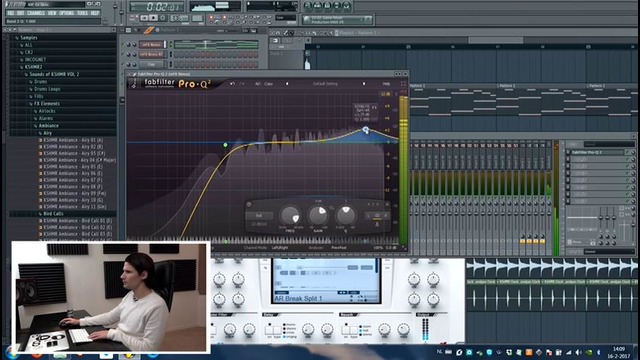Open the VIEW menu
Screen dimensions: 640x360
(x=52, y=13)
